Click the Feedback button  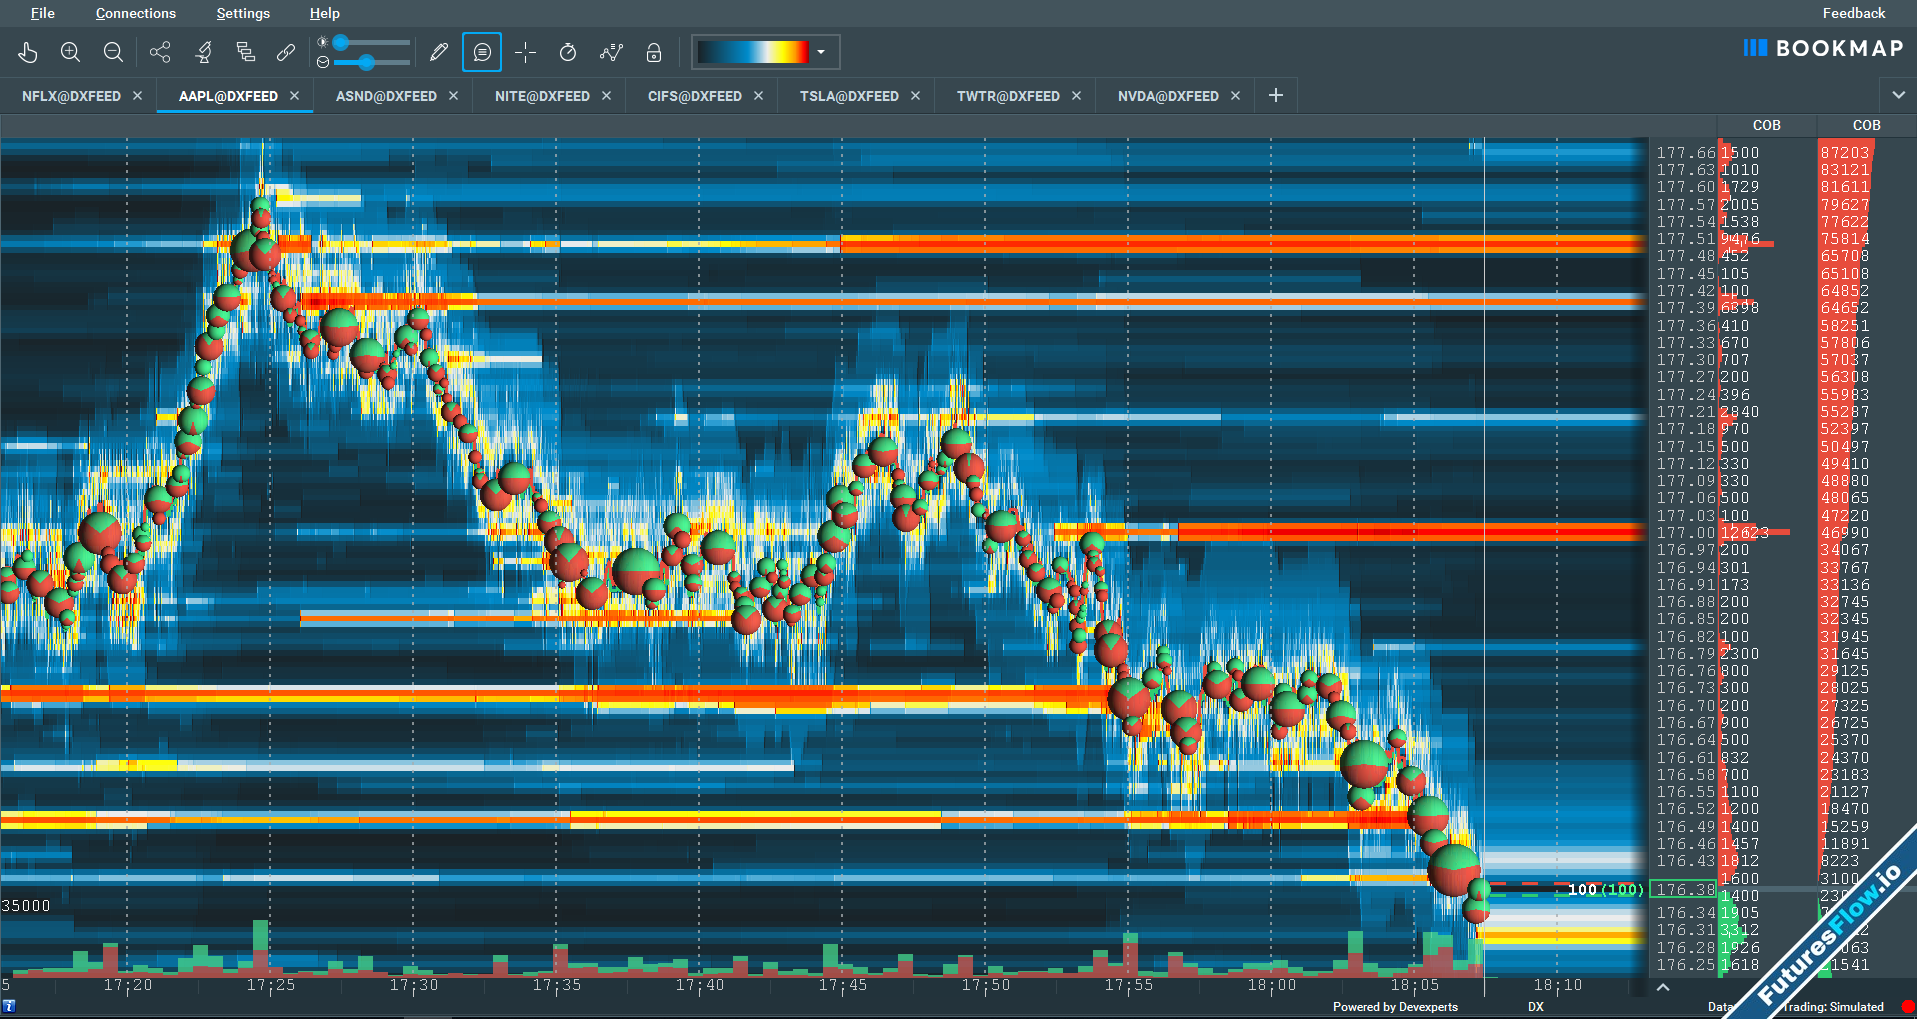(1853, 13)
